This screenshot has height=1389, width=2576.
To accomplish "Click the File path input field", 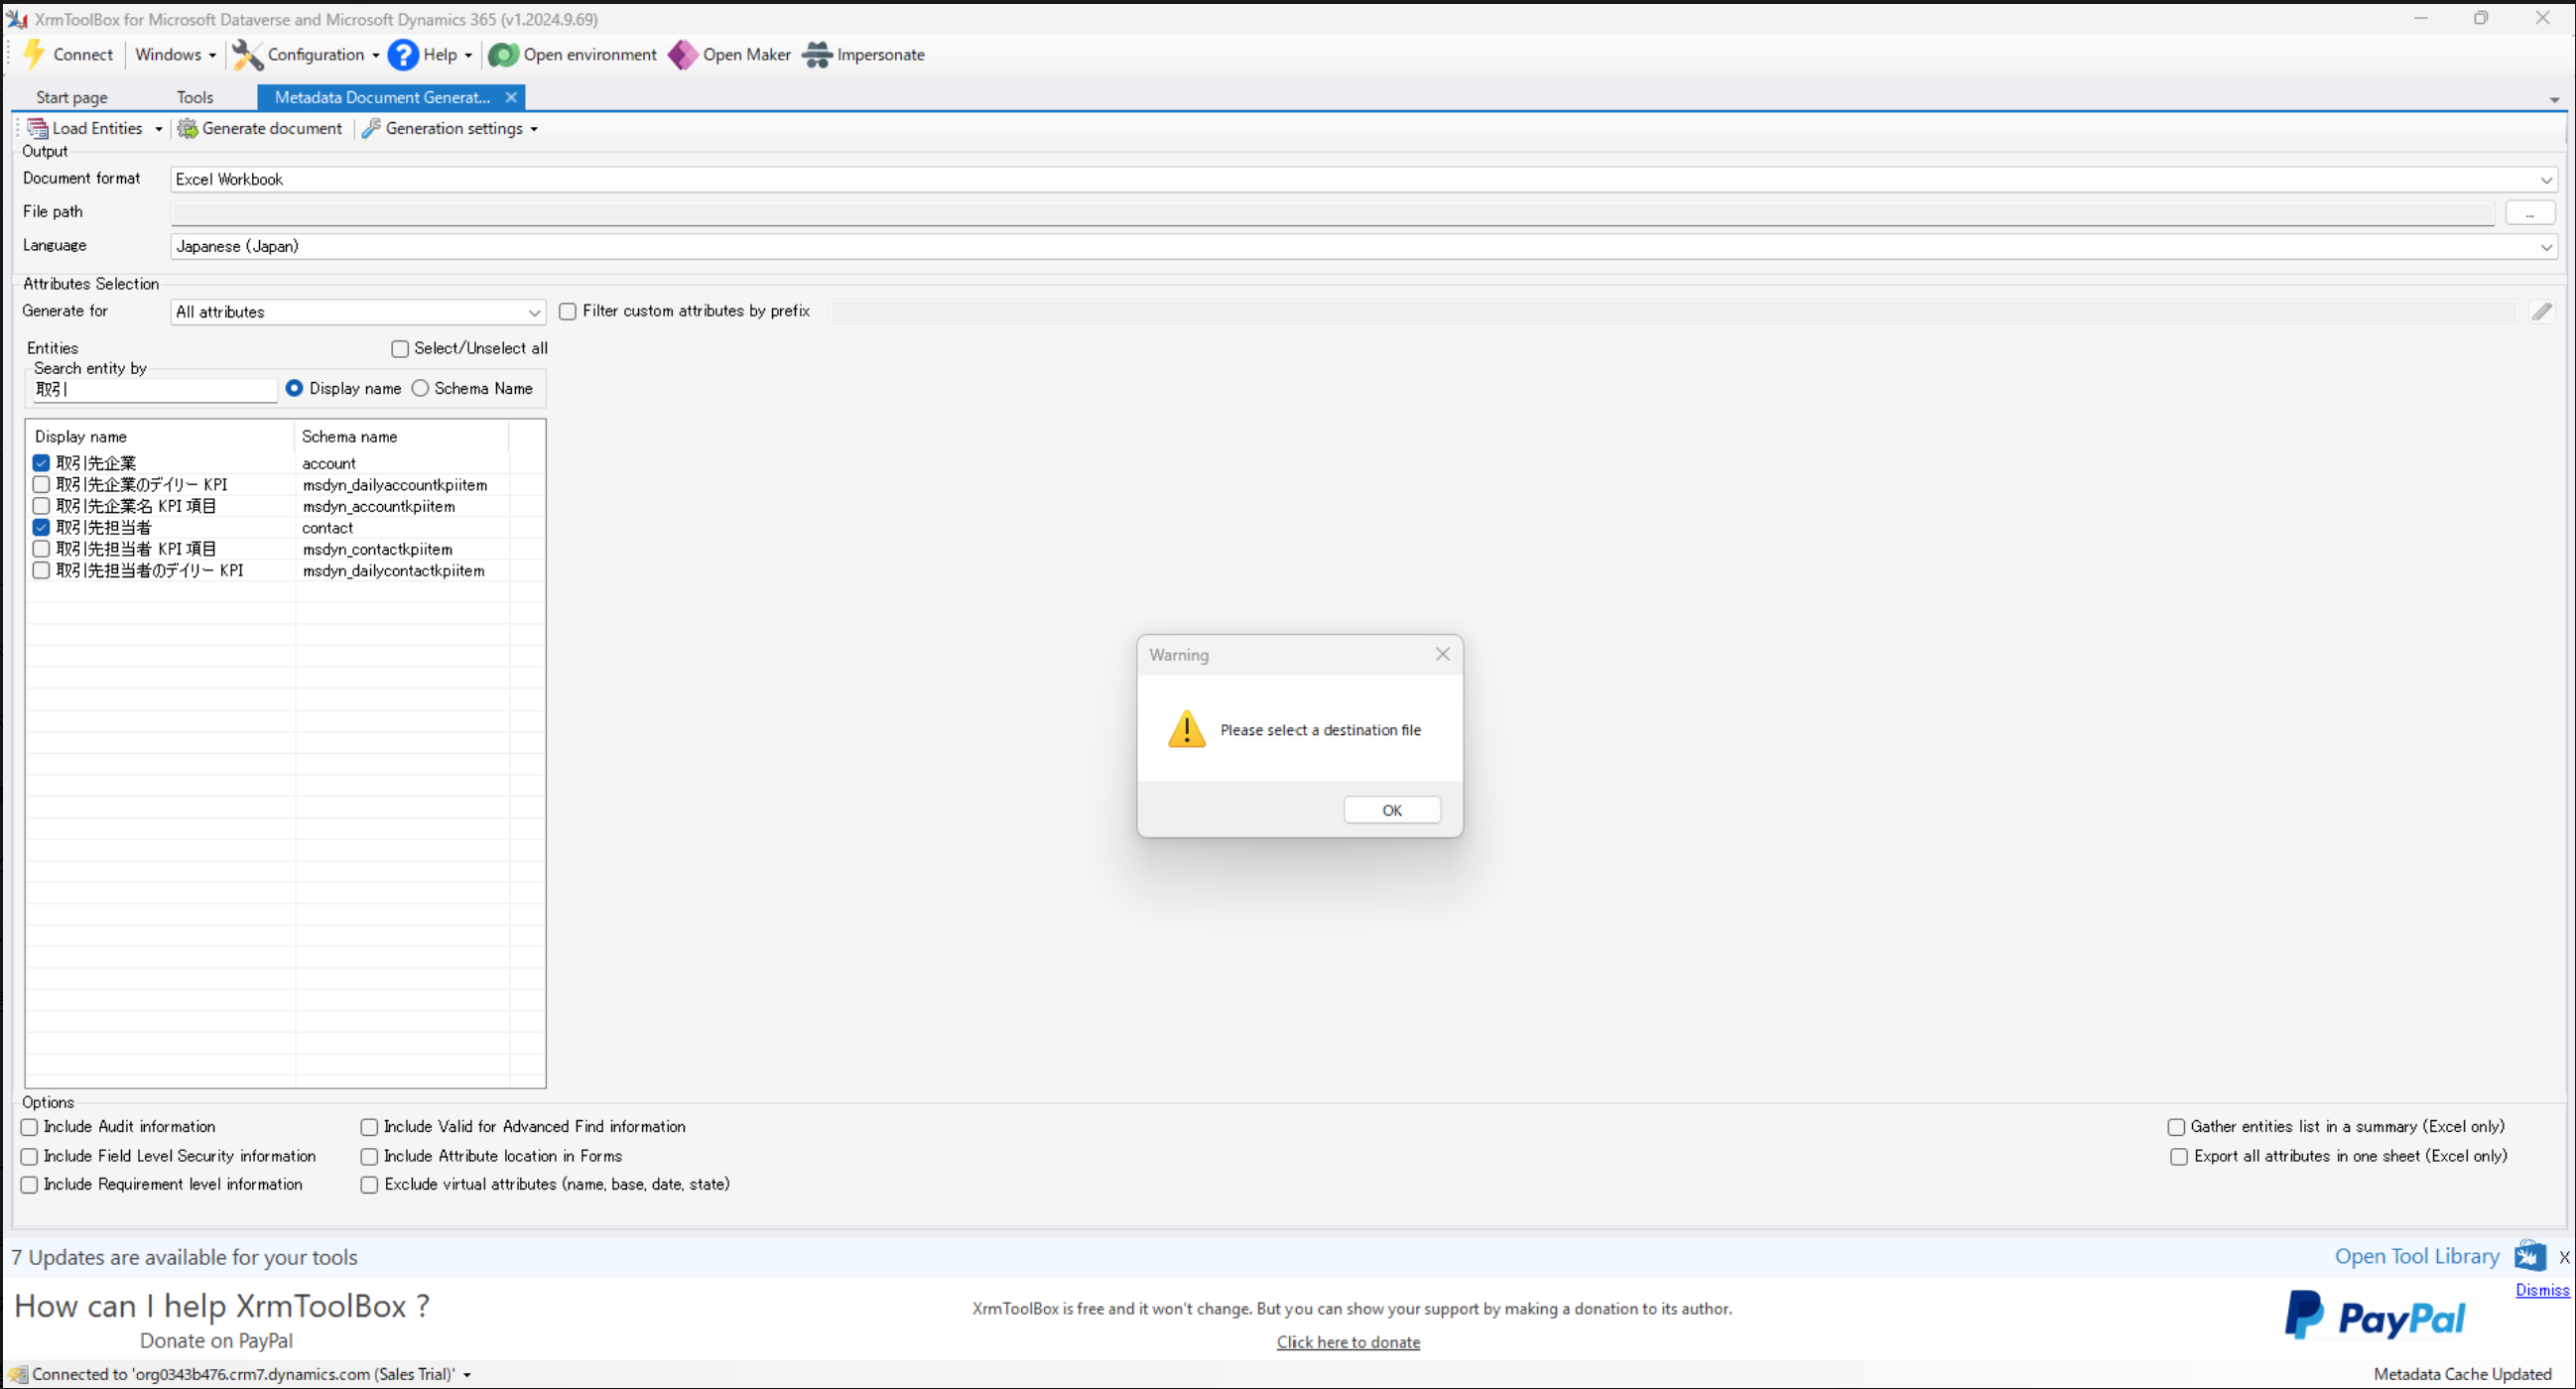I will (x=1333, y=213).
